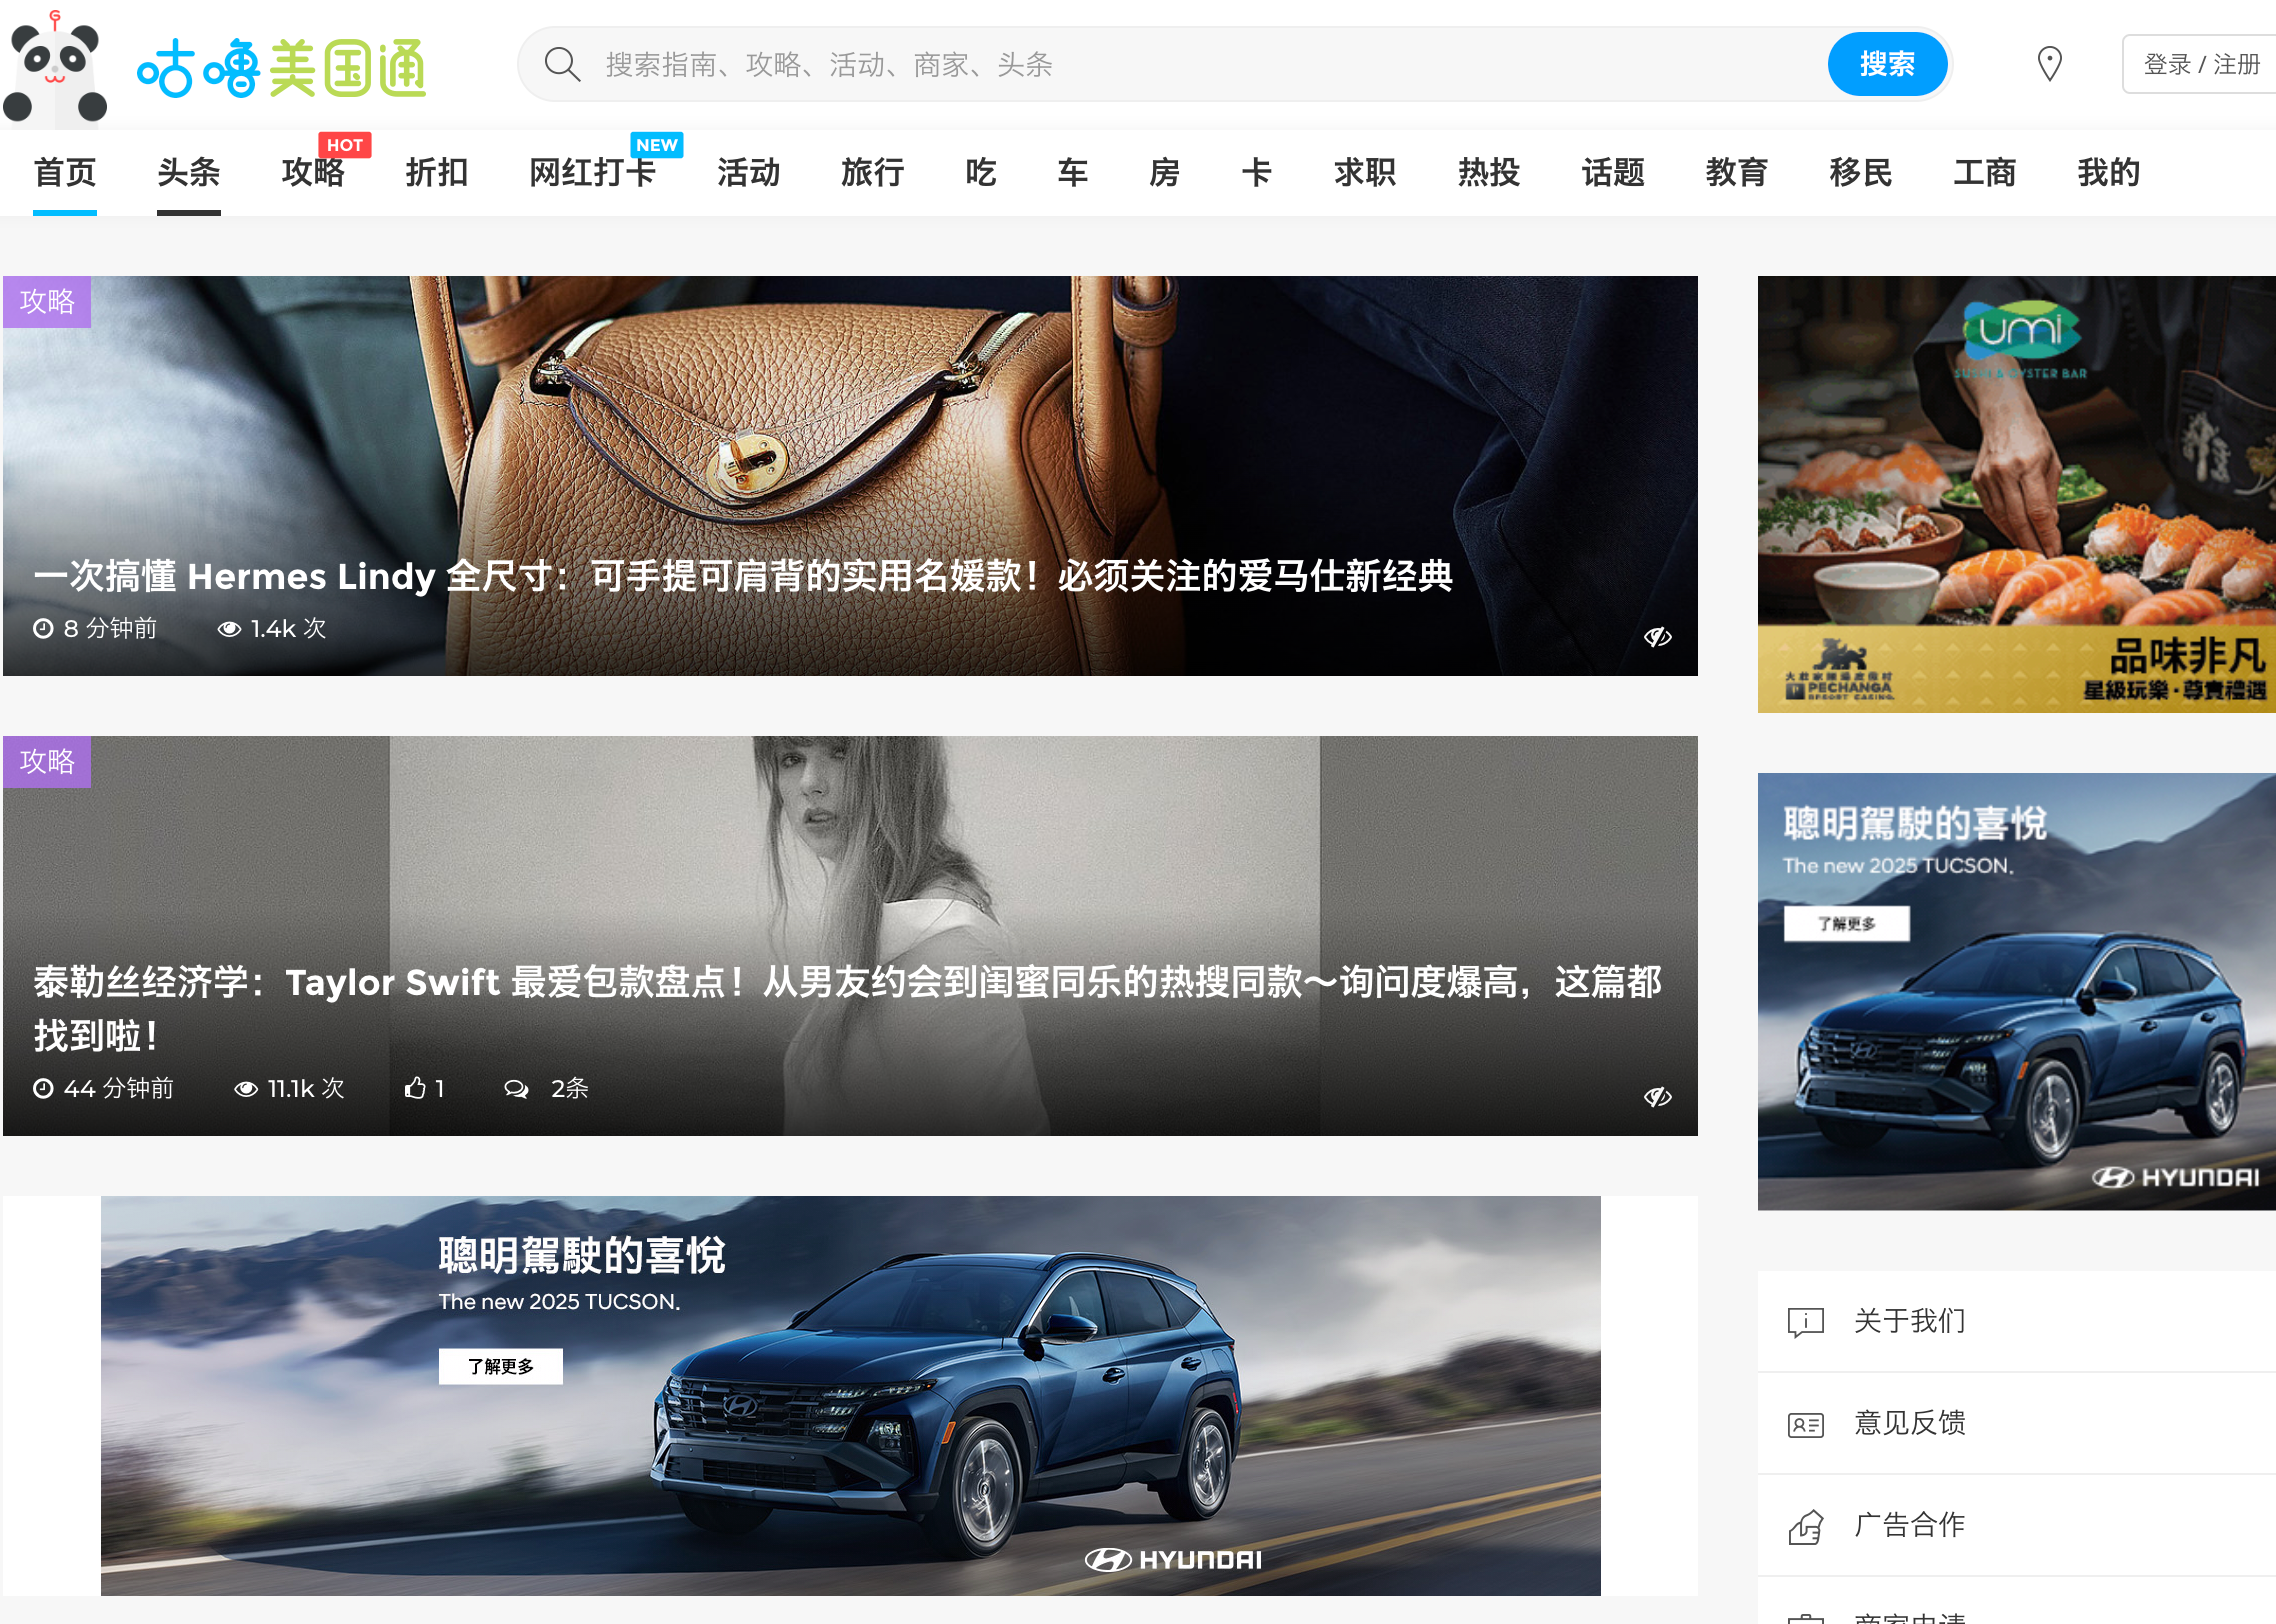The height and width of the screenshot is (1624, 2276).
Task: Click the 意见反馈 feedback card icon
Action: click(x=1805, y=1424)
